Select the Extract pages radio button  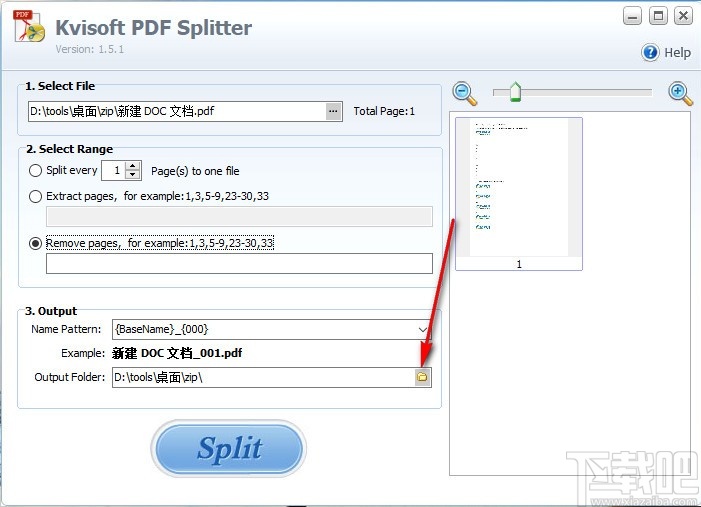(35, 196)
